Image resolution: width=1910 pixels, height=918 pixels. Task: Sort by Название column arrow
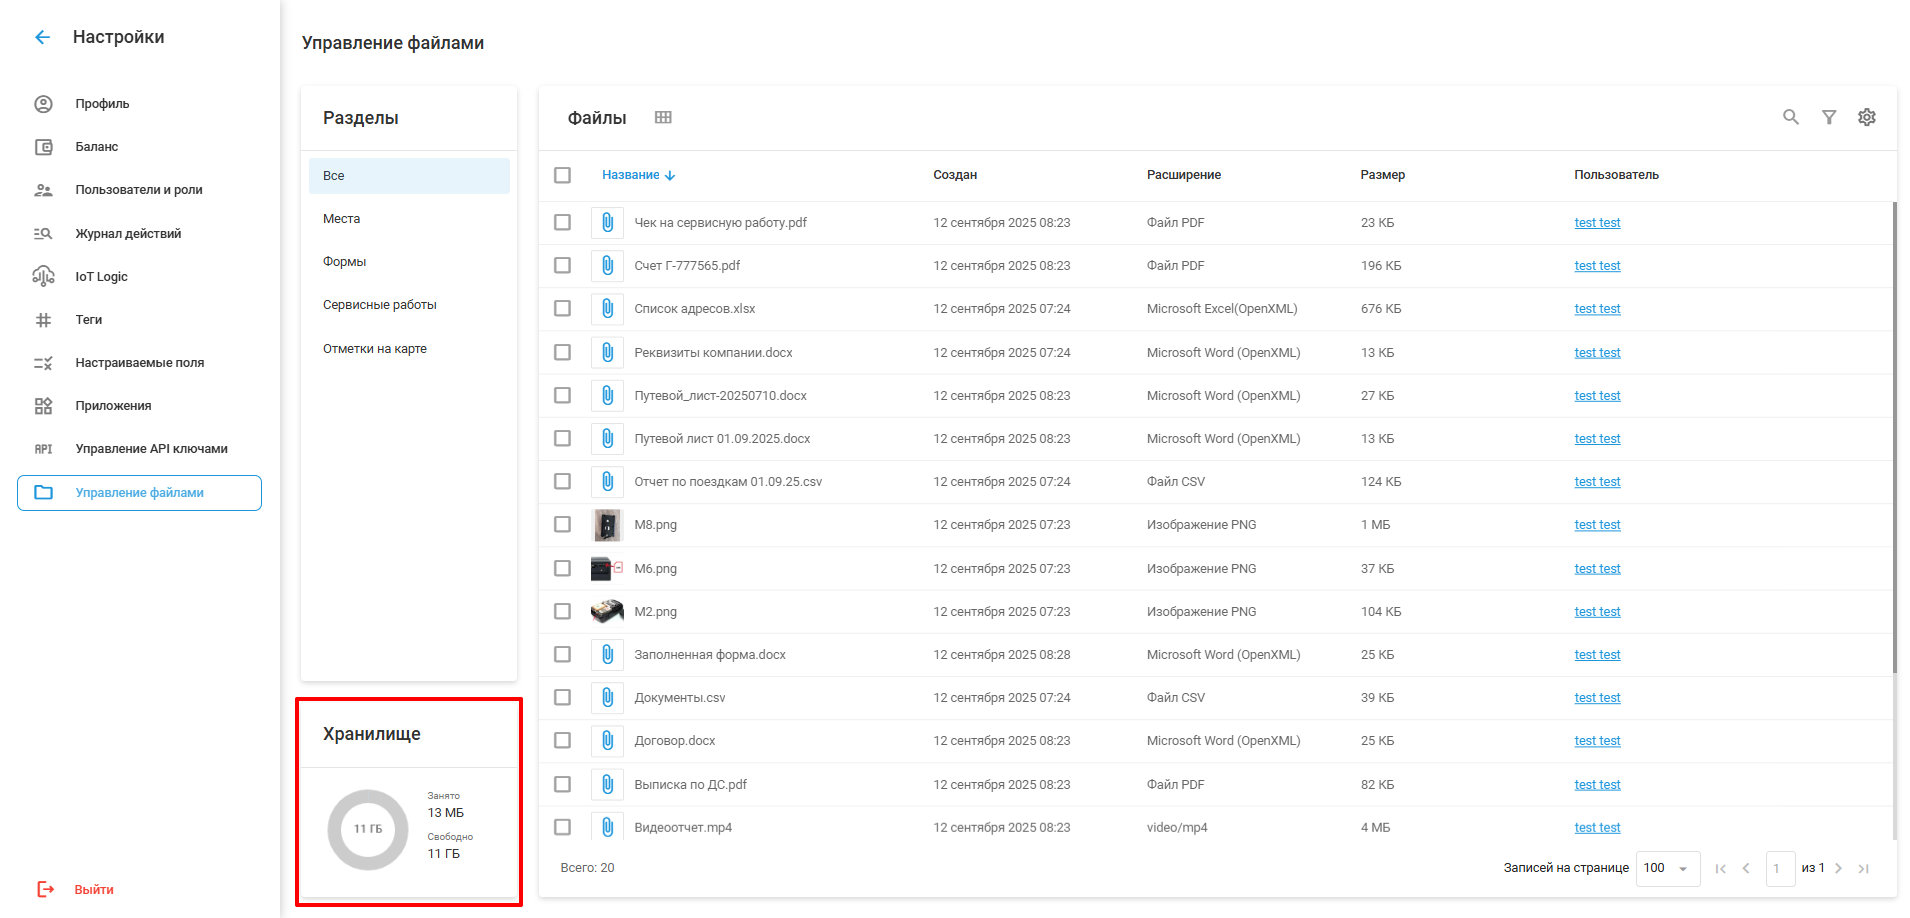coord(670,175)
